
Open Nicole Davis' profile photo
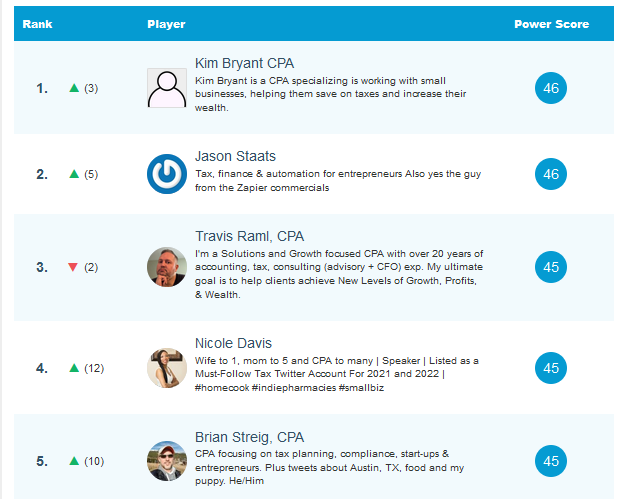pyautogui.click(x=167, y=368)
